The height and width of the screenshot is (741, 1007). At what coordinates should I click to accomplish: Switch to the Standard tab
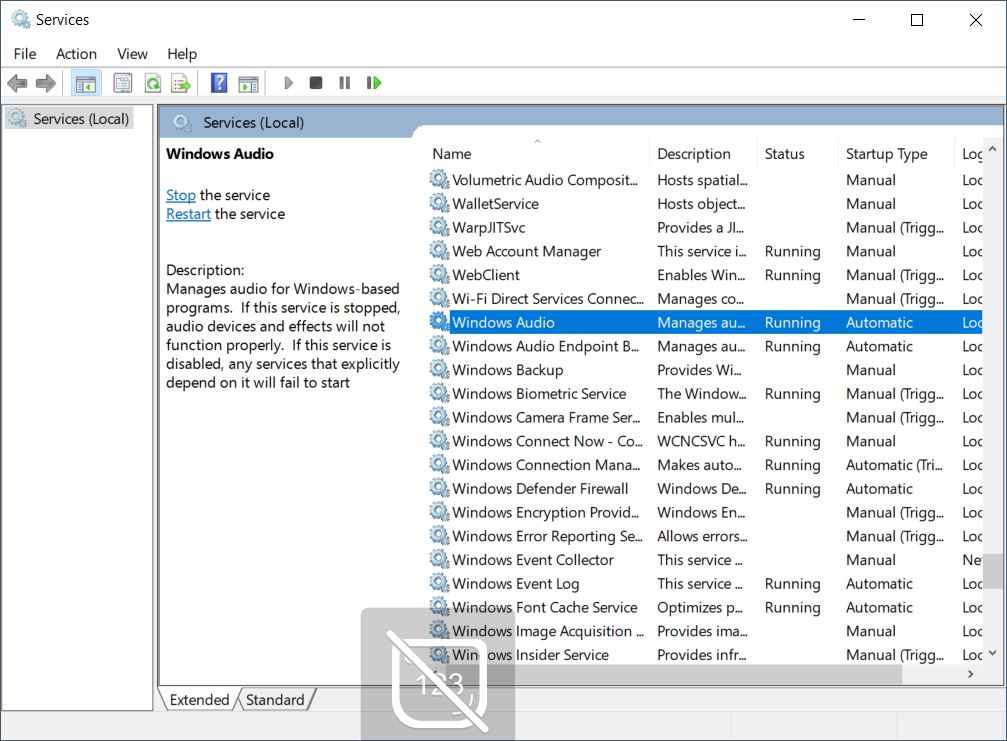[275, 699]
